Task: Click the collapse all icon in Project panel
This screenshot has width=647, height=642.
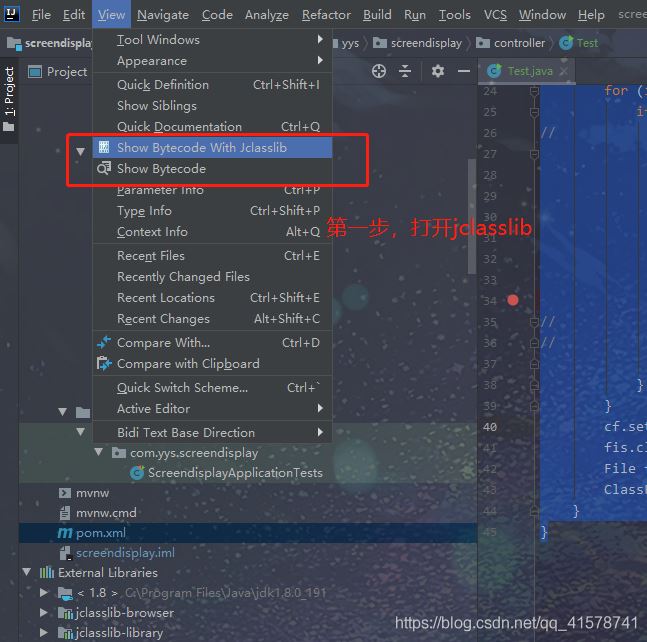Action: tap(405, 71)
